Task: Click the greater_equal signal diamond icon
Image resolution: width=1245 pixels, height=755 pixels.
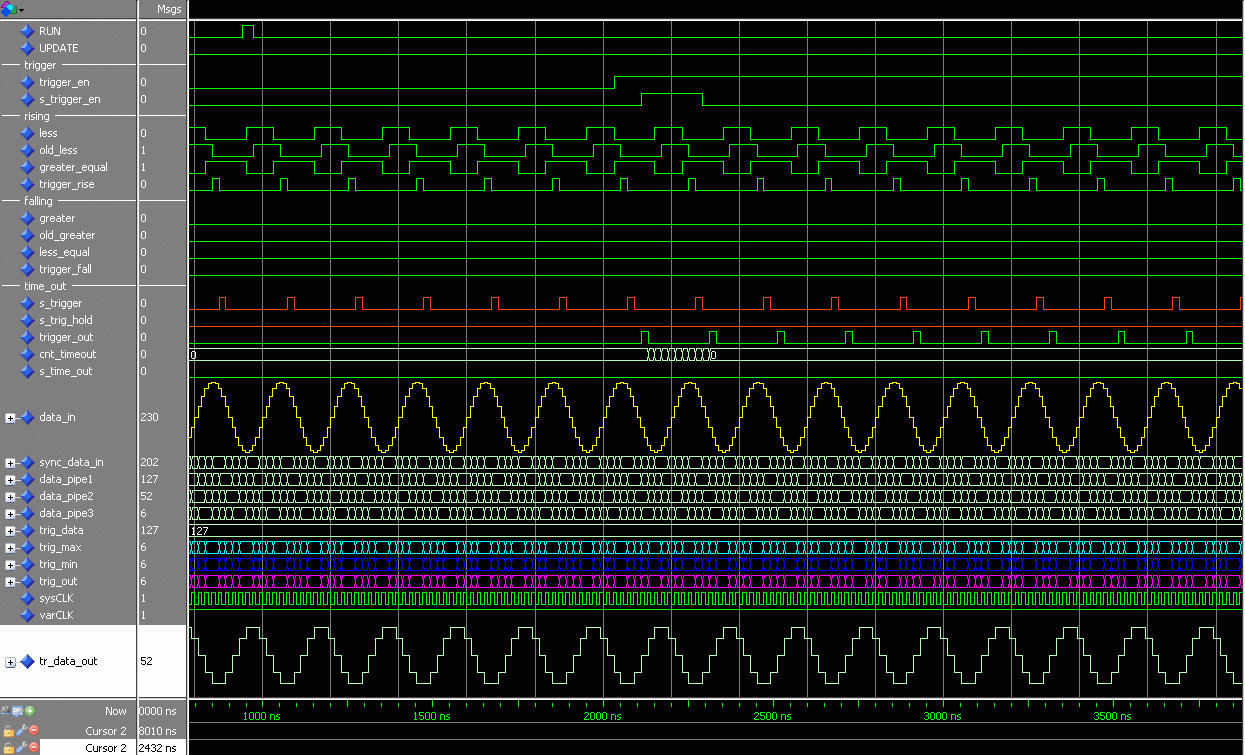Action: [x=27, y=167]
